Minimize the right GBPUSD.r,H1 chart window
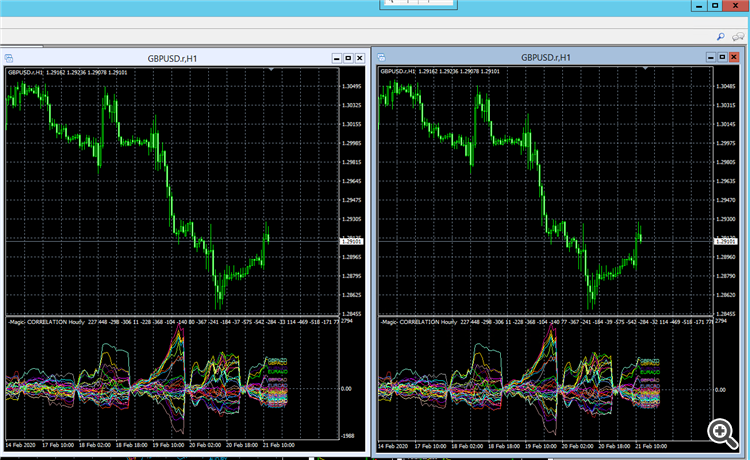750x460 pixels. point(711,57)
